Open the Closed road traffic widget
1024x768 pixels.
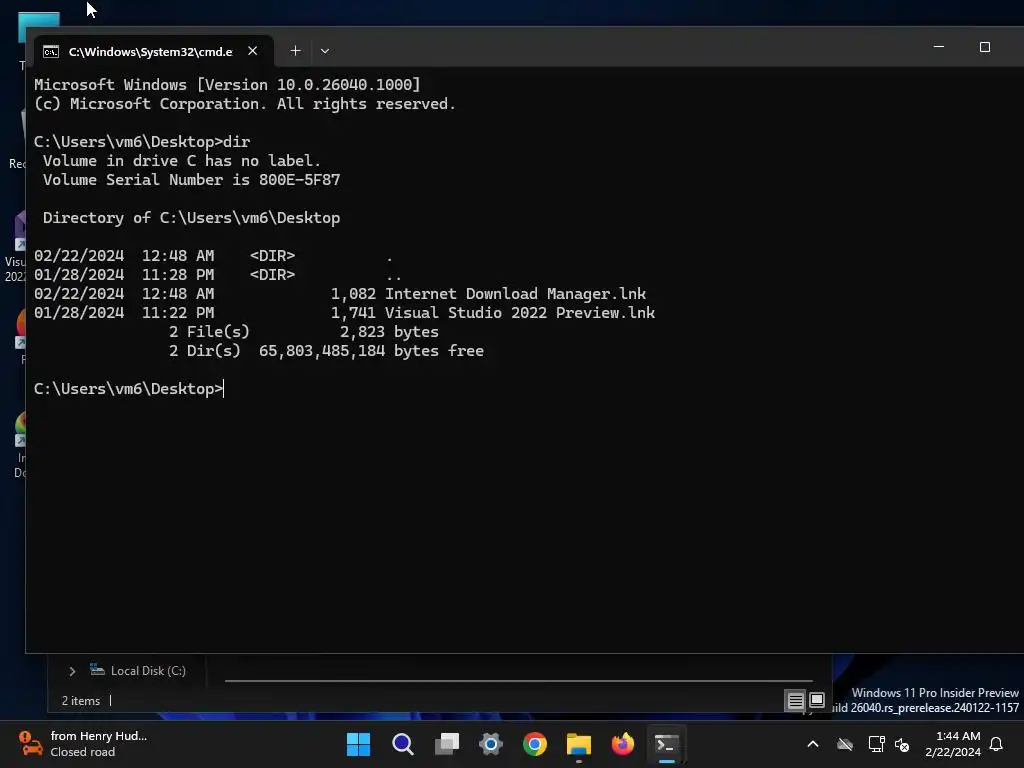click(83, 744)
